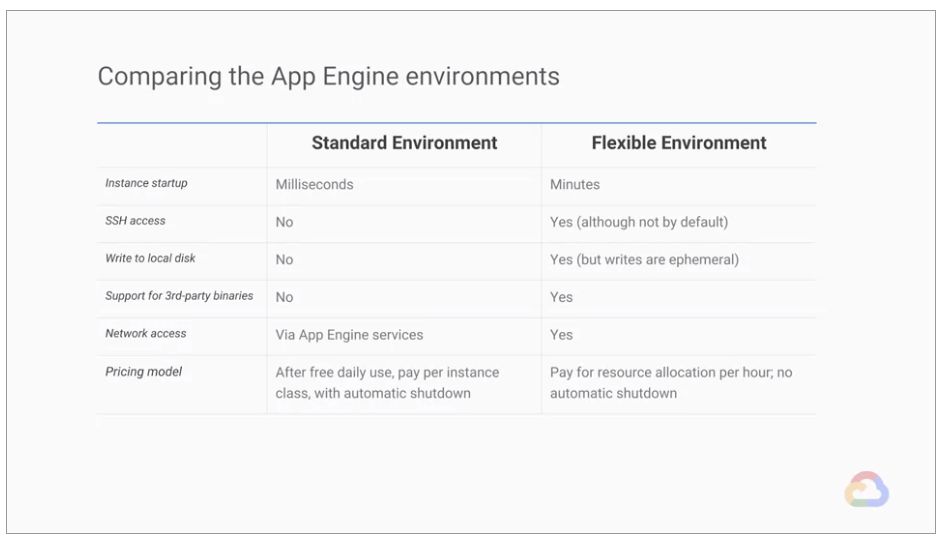Select the Standard Environment column header
Viewport: 942px width, 541px height.
coord(404,143)
